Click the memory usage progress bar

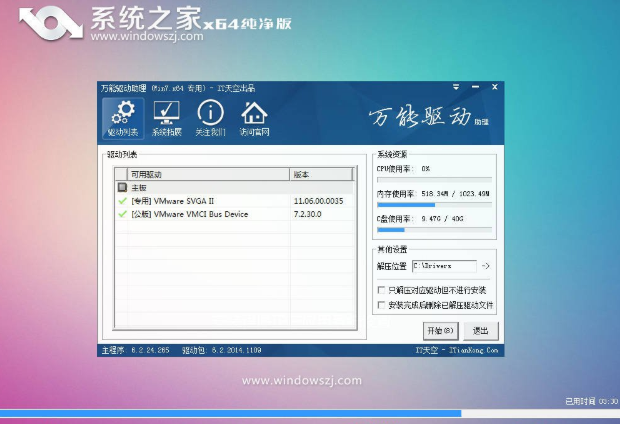[434, 205]
